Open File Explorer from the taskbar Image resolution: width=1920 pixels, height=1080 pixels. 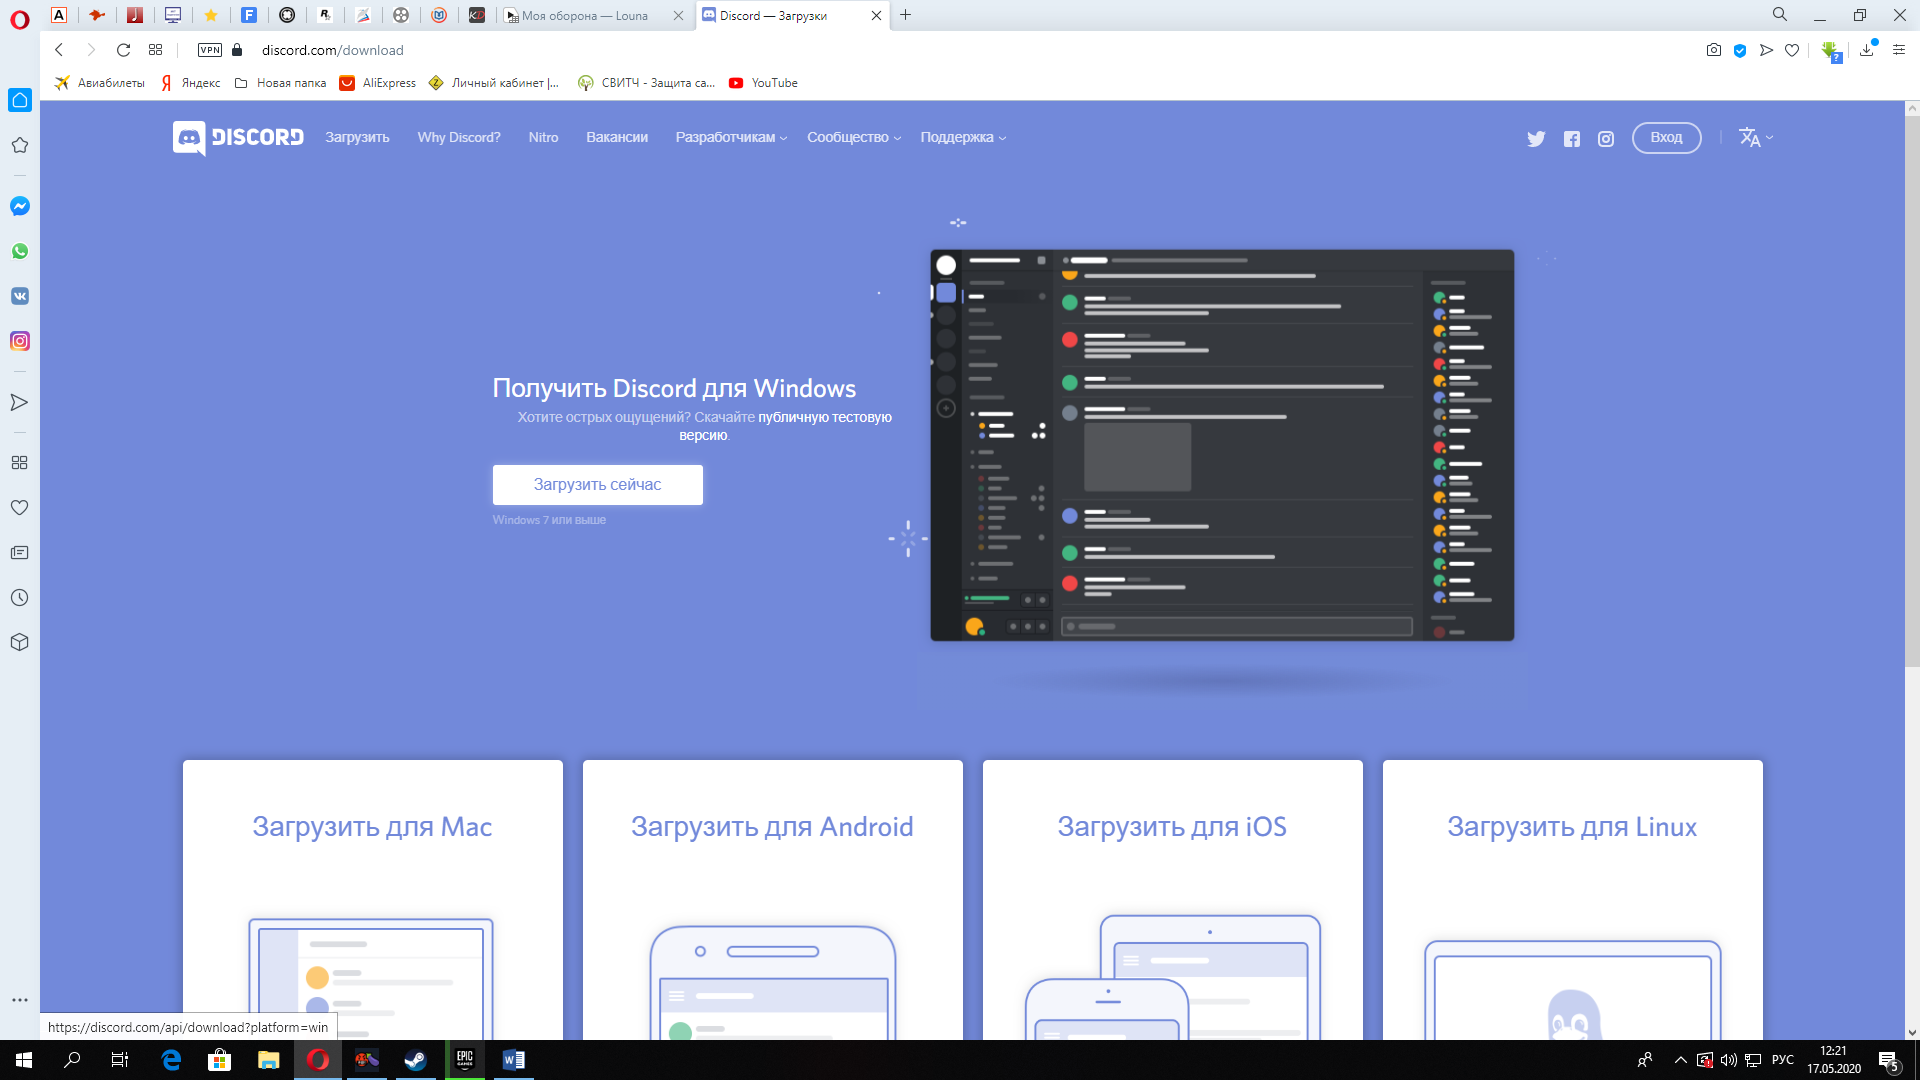coord(268,1060)
